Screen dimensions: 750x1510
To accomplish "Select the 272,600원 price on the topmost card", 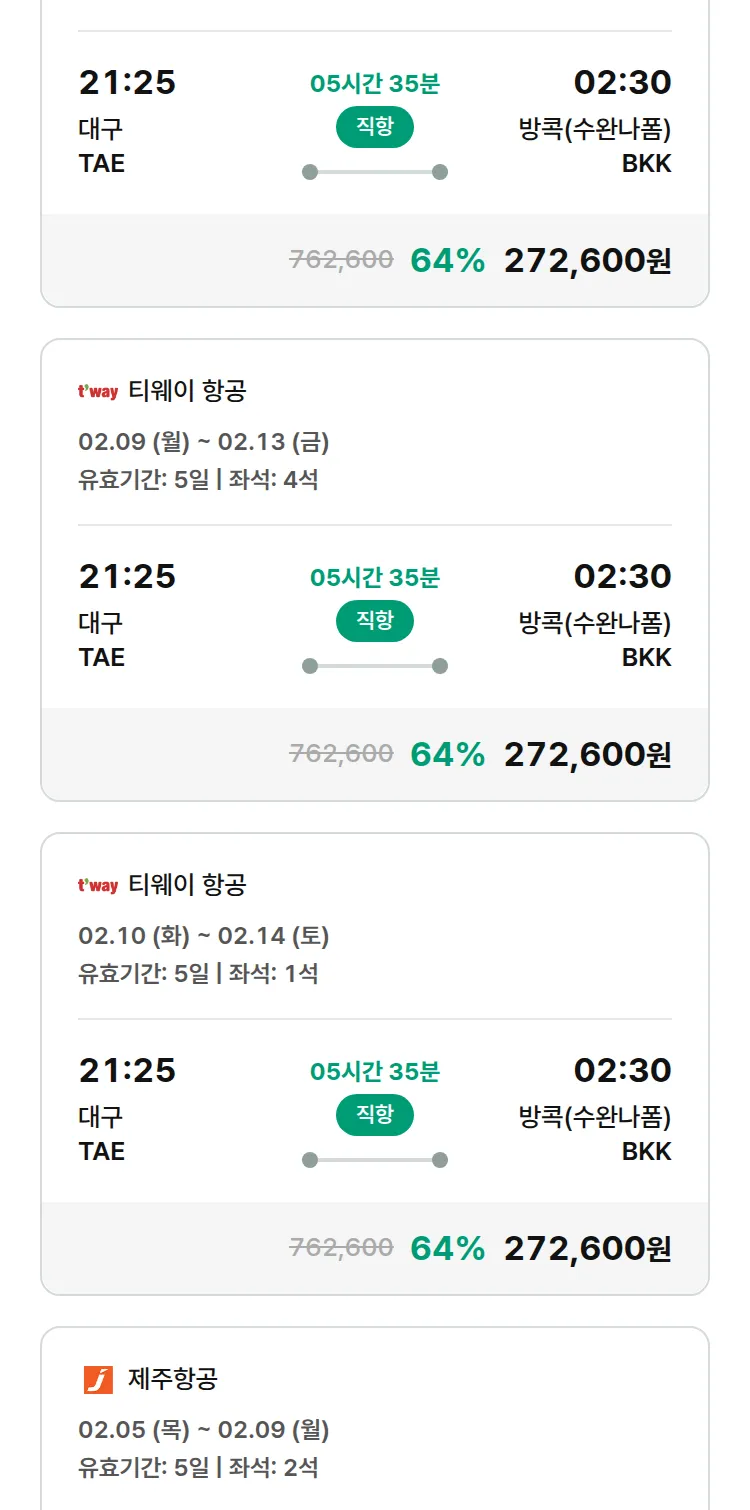I will point(587,261).
